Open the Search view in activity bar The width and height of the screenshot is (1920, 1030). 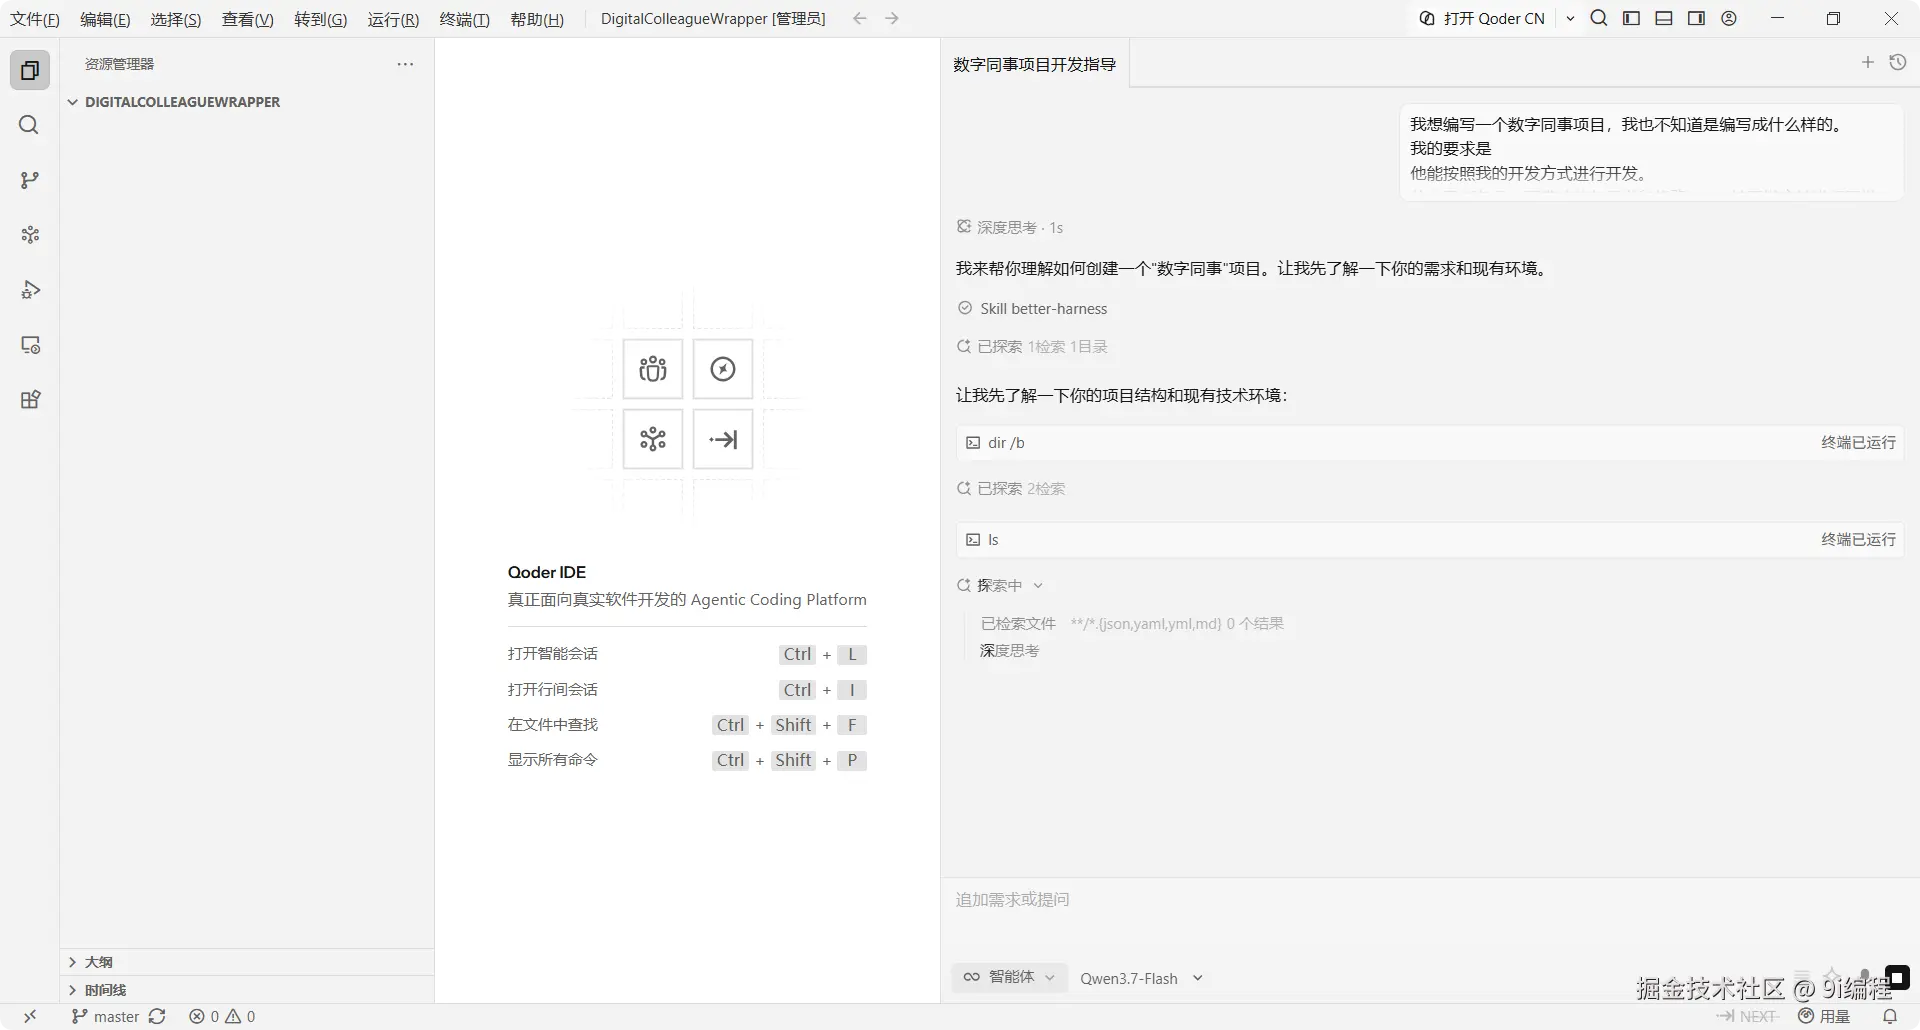[x=30, y=125]
